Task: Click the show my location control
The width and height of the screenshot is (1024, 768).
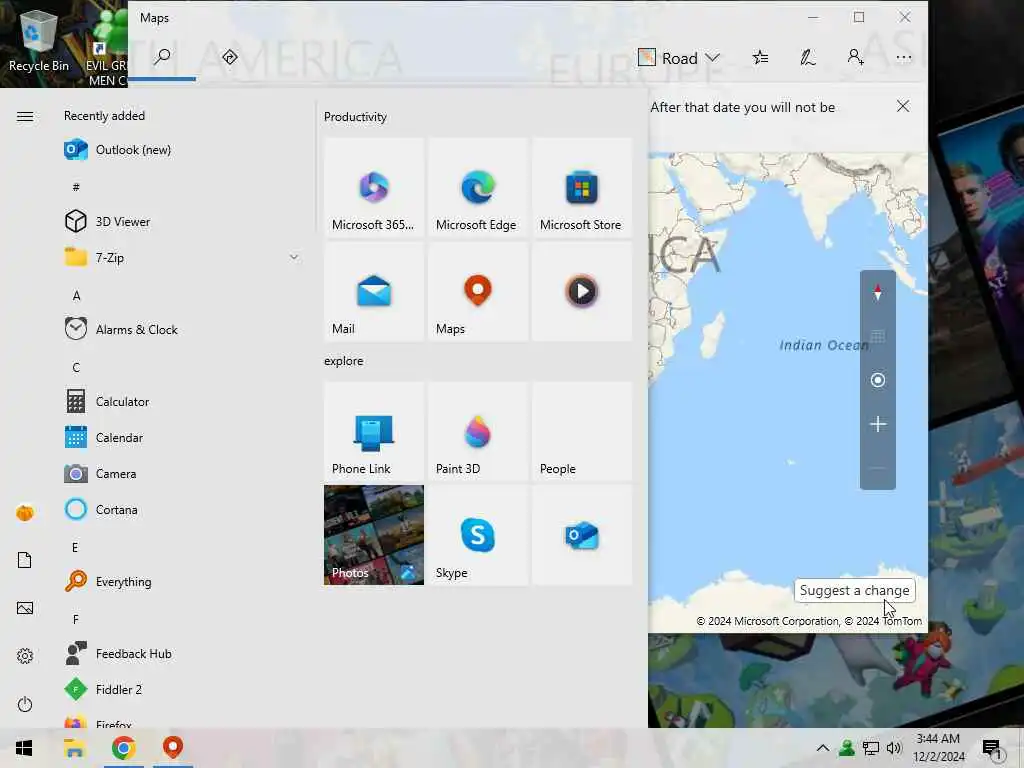Action: pyautogui.click(x=878, y=380)
